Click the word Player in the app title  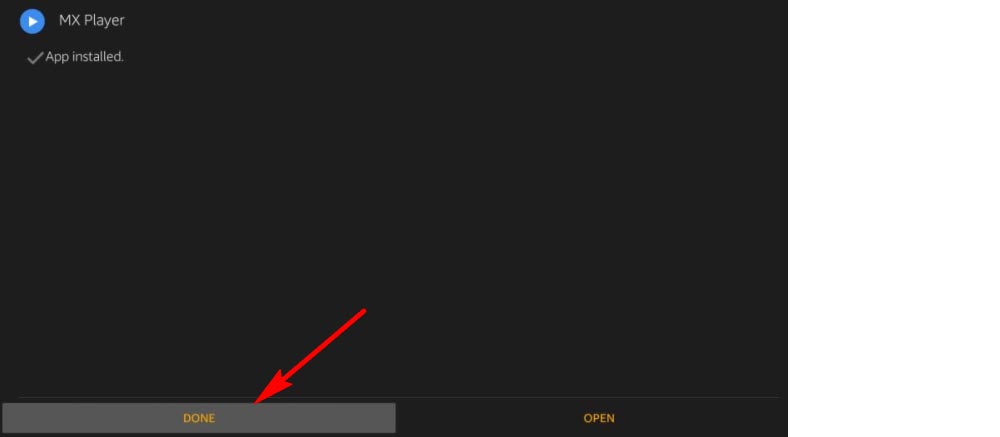point(104,21)
